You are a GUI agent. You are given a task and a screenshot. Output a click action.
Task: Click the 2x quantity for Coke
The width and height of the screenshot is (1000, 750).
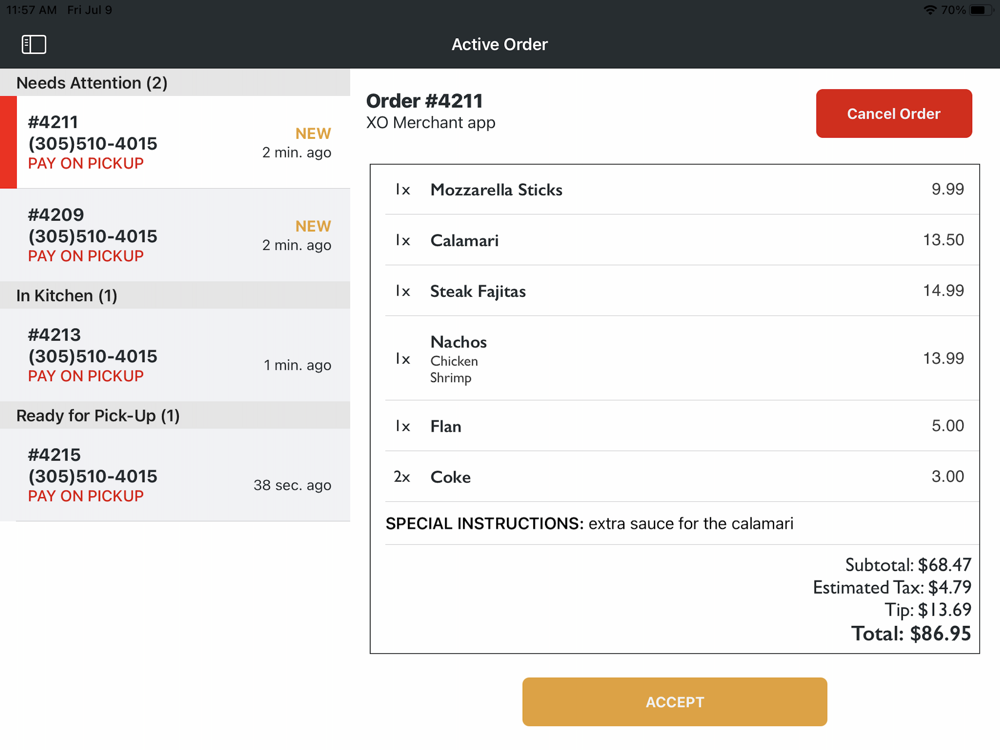click(402, 477)
